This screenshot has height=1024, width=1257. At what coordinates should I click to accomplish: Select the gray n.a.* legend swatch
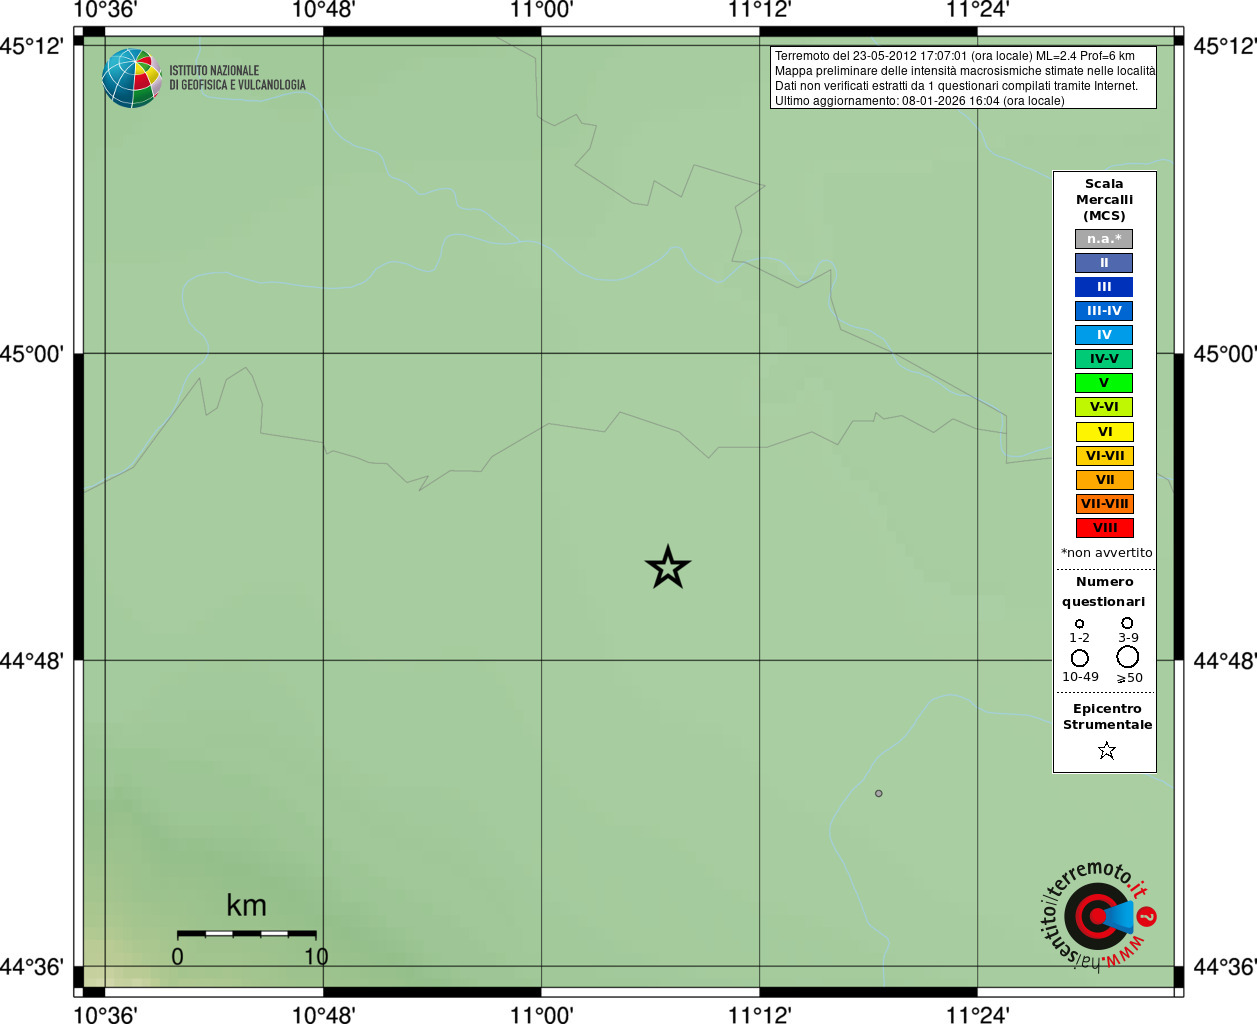(x=1104, y=239)
